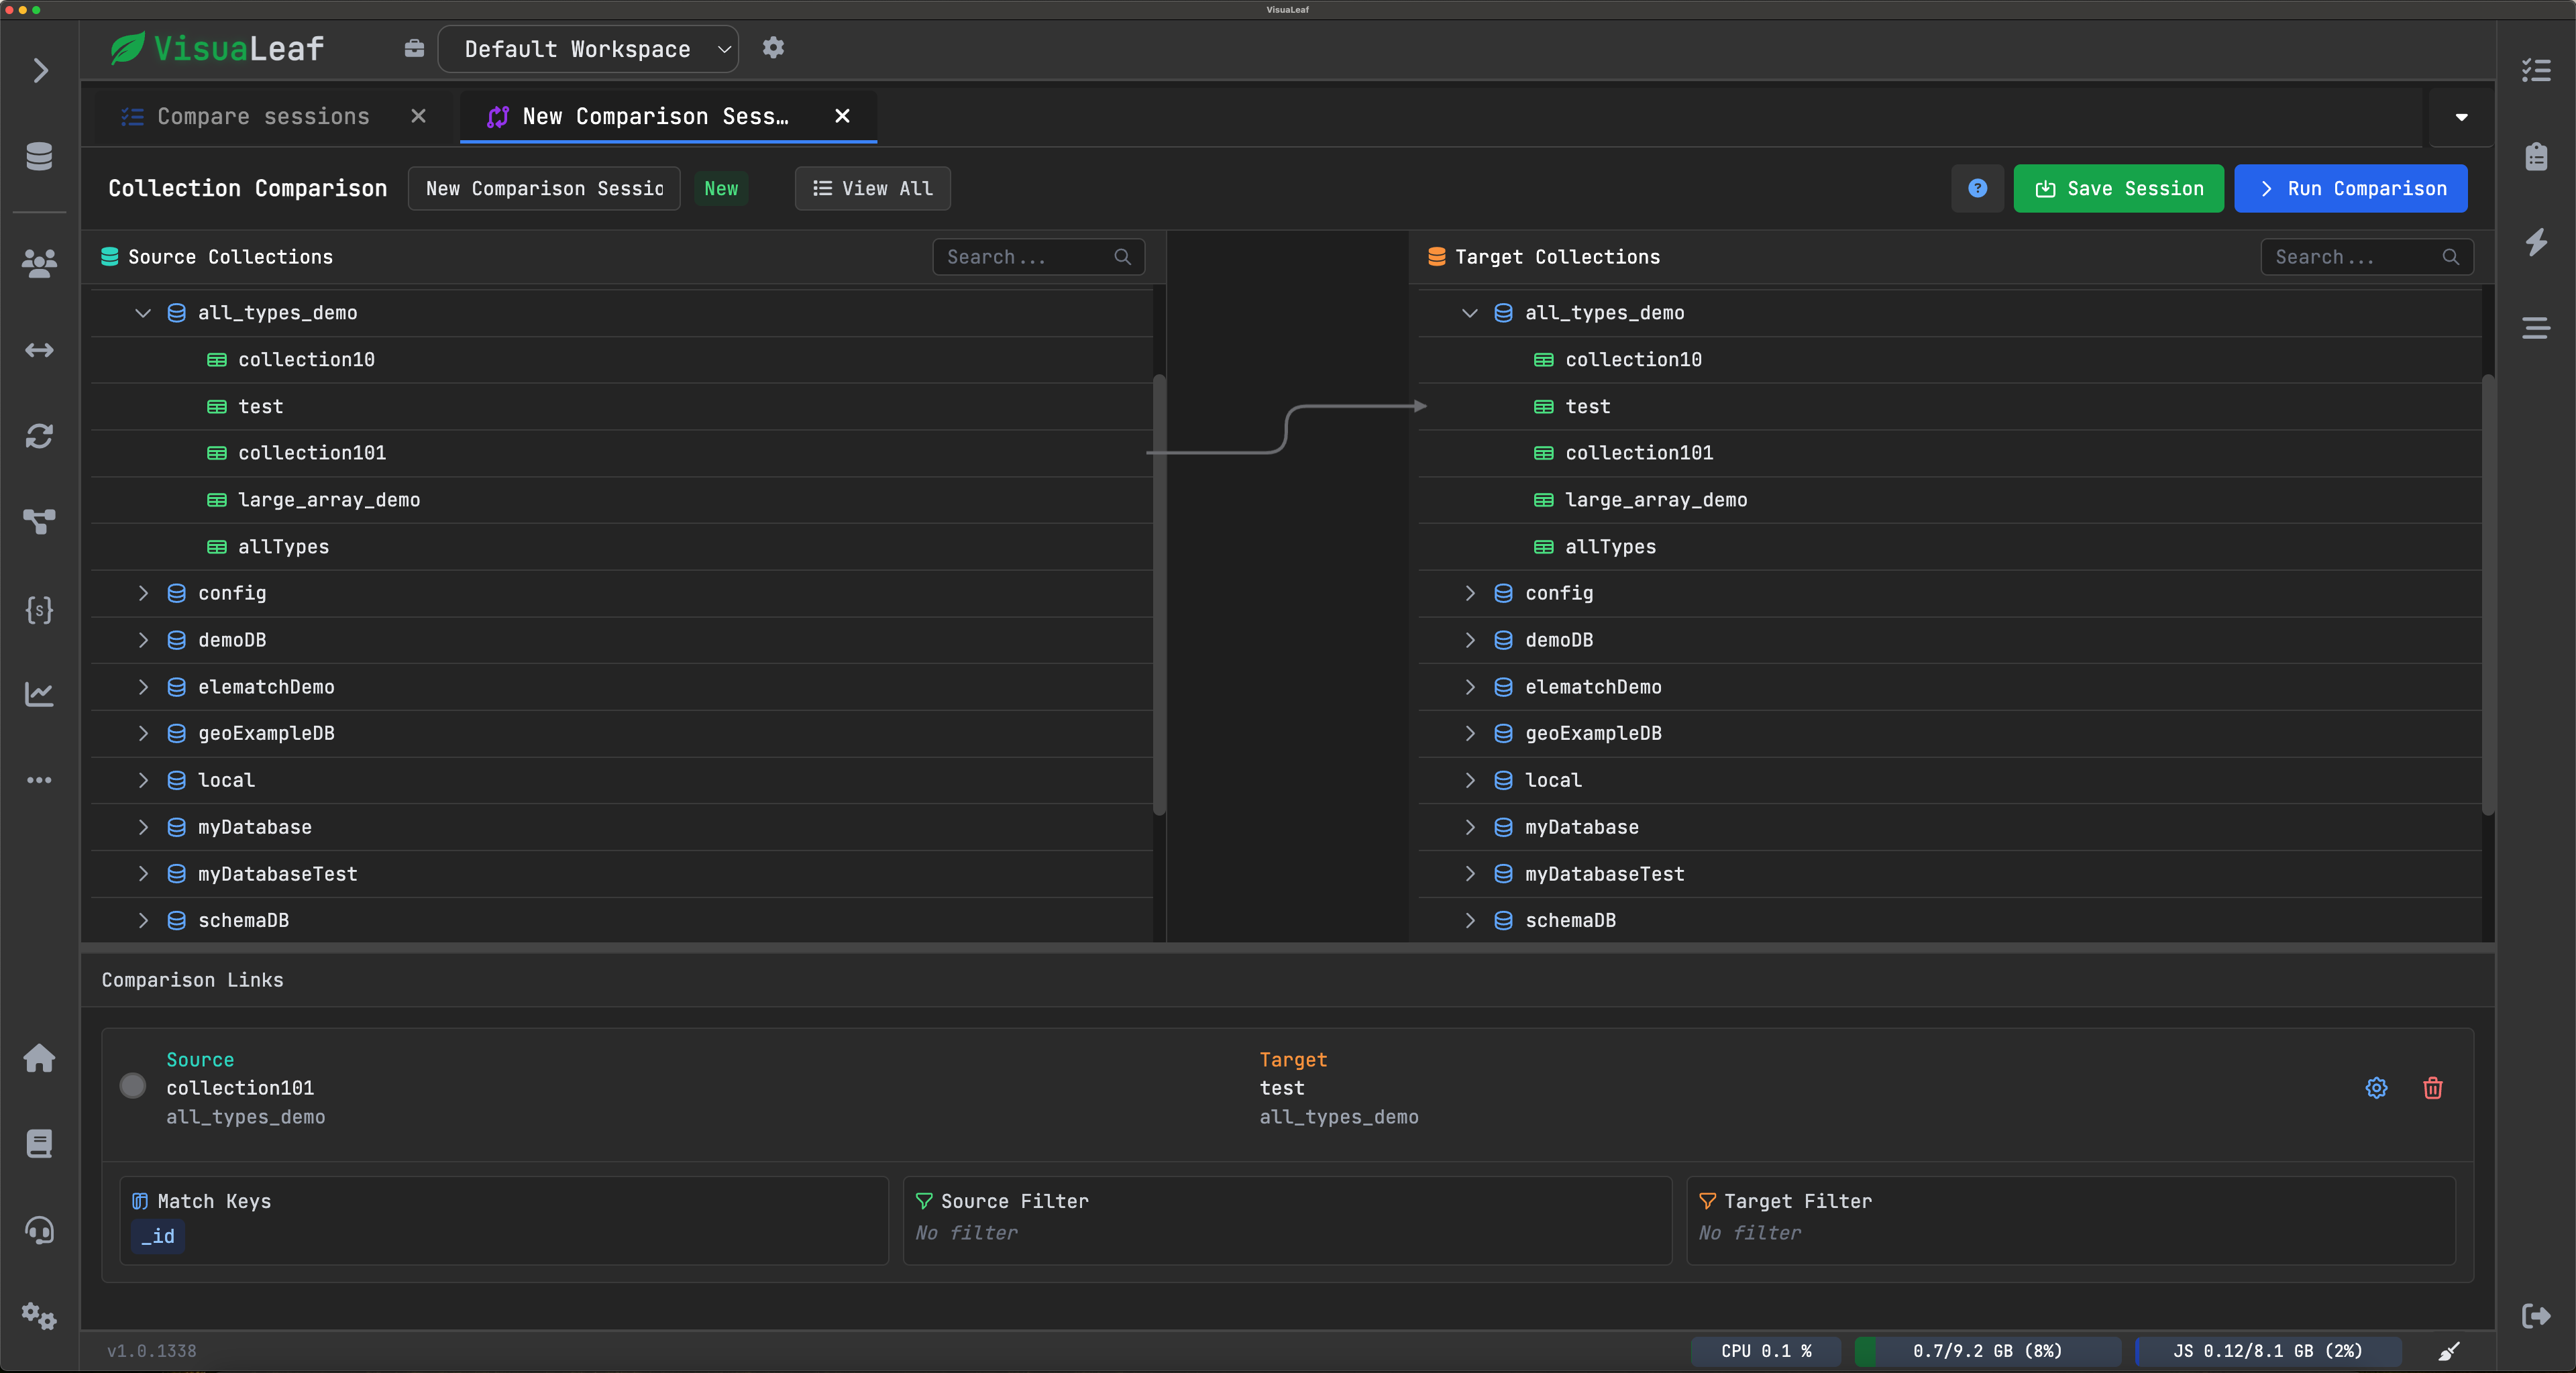Click the blue help question mark icon
The height and width of the screenshot is (1373, 2576).
tap(1977, 189)
